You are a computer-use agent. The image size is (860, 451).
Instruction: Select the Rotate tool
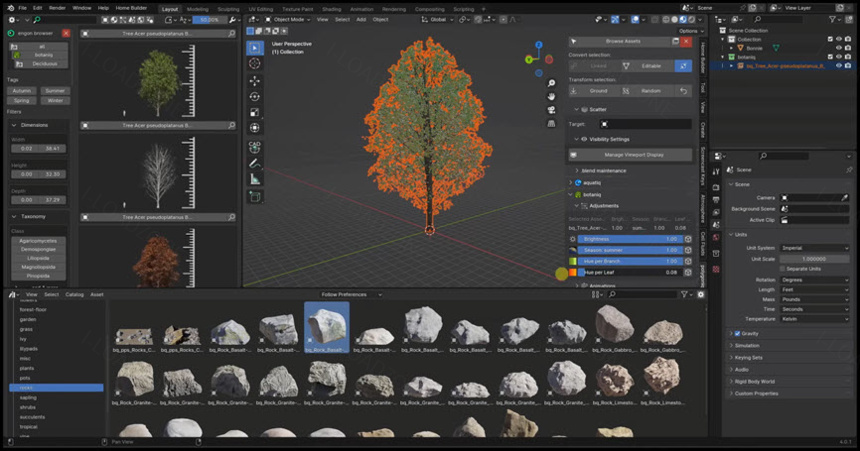tap(254, 97)
